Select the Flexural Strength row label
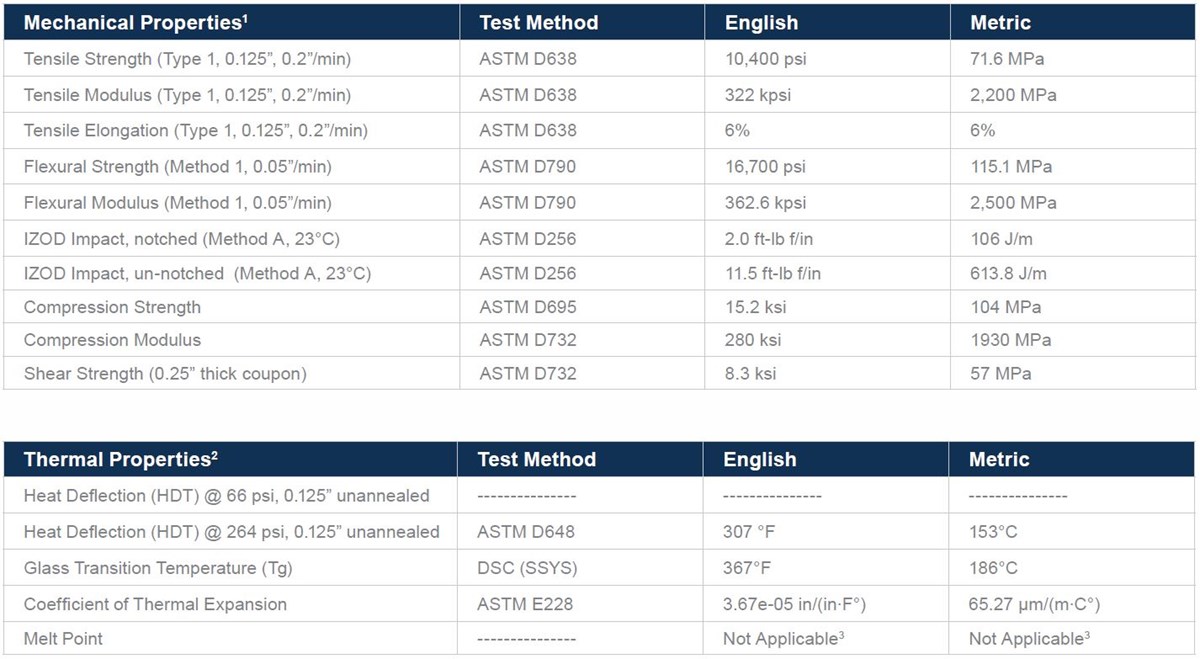Image resolution: width=1200 pixels, height=659 pixels. 177,167
